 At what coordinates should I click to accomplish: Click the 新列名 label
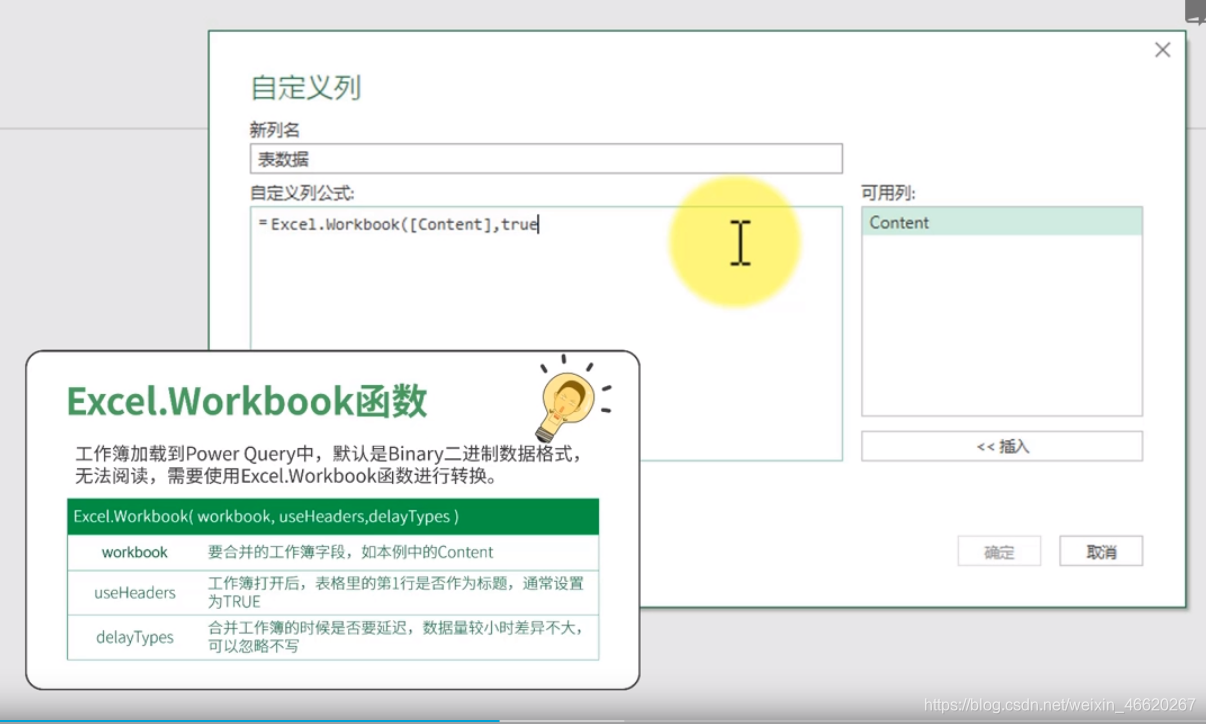(275, 130)
